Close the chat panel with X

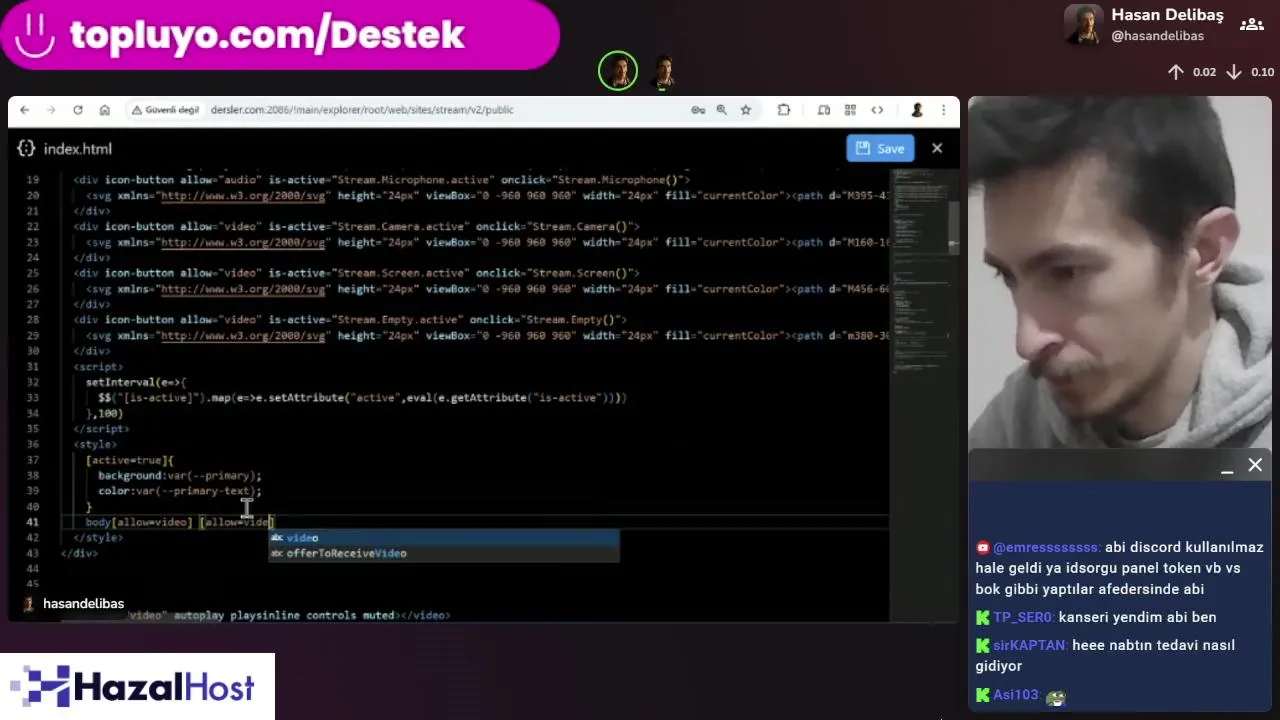pyautogui.click(x=1255, y=465)
